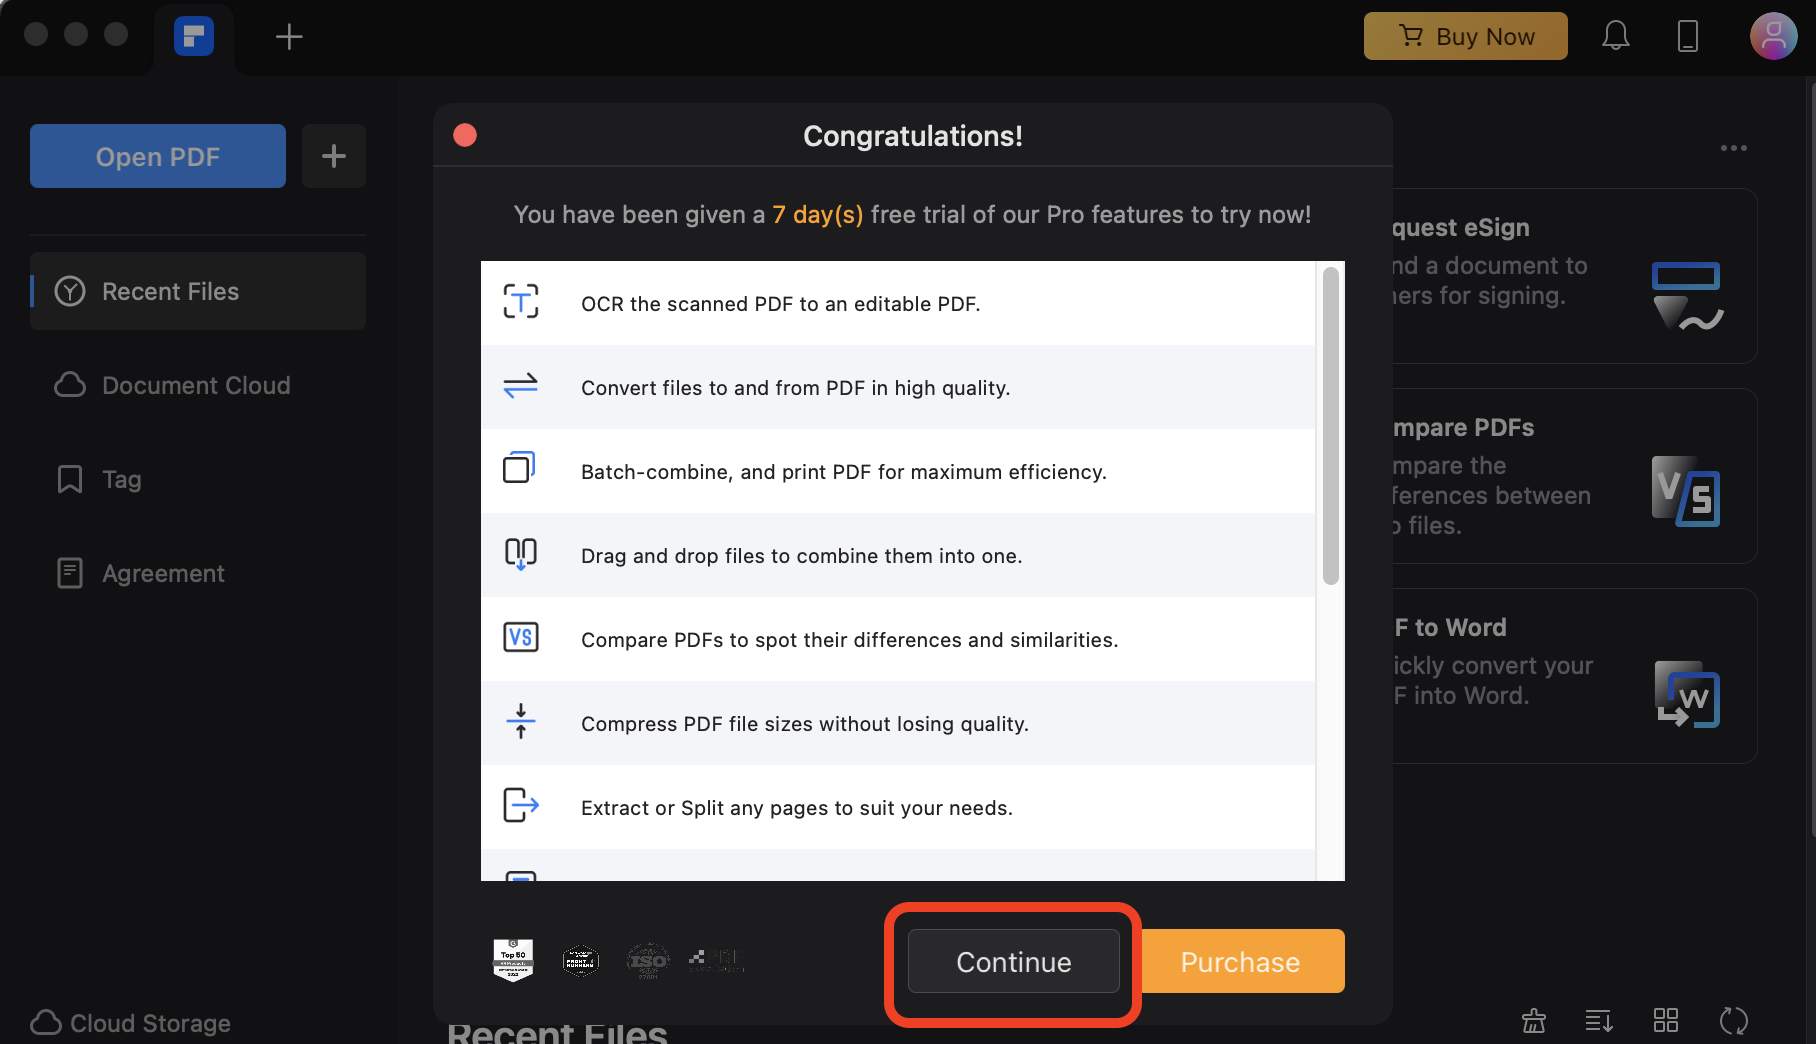Click the Compare PDFs VS icon
Viewport: 1816px width, 1044px height.
[x=520, y=637]
